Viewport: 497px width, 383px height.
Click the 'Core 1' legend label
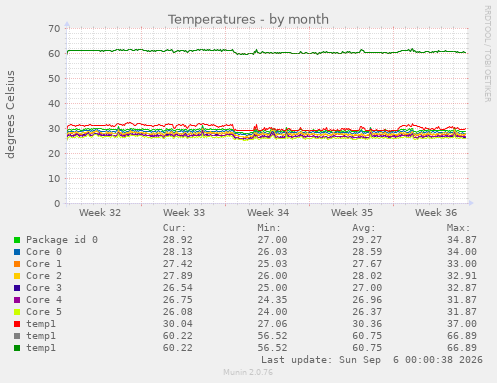click(44, 264)
